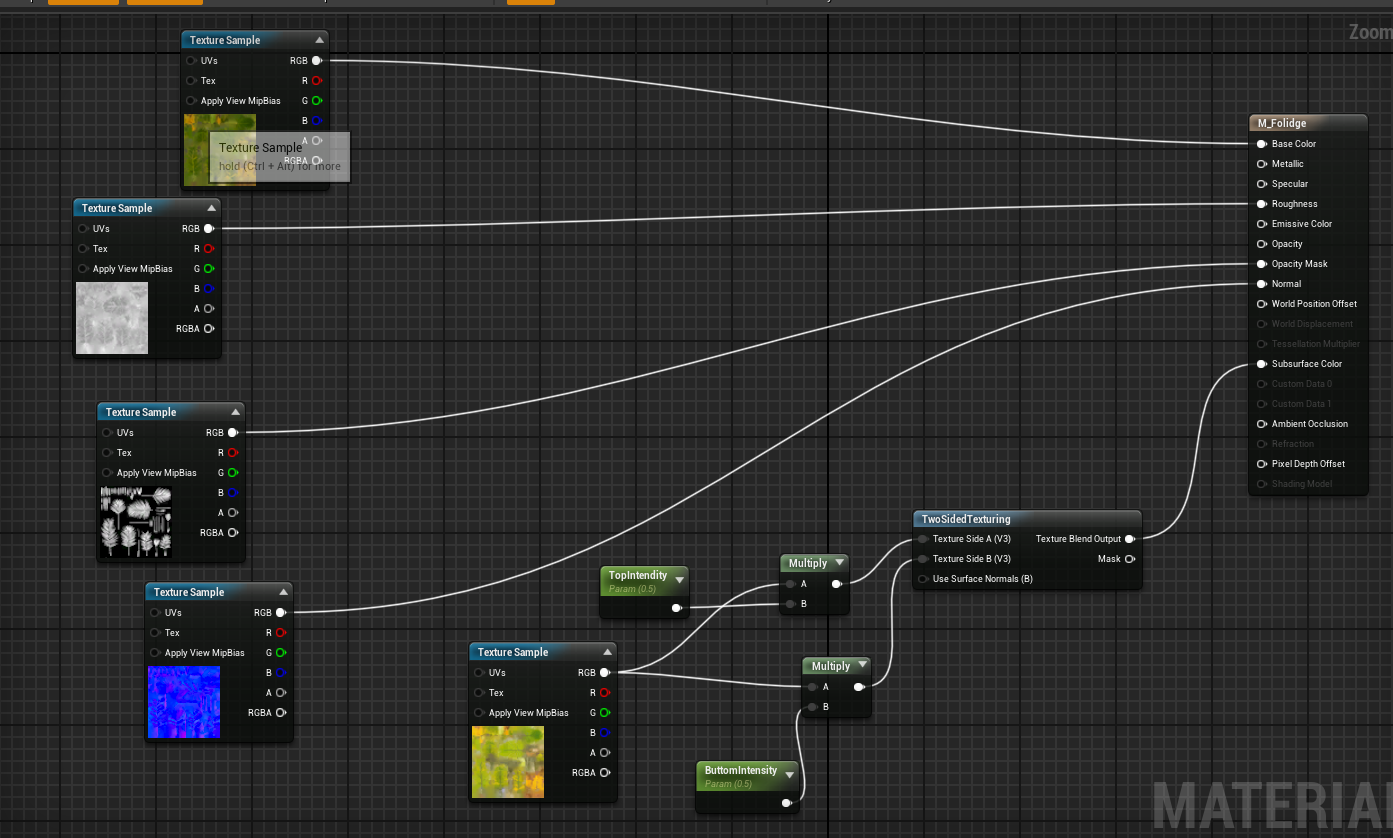1393x838 pixels.
Task: Open the TopIntendity parameter dropdown arrow
Action: pyautogui.click(x=680, y=578)
